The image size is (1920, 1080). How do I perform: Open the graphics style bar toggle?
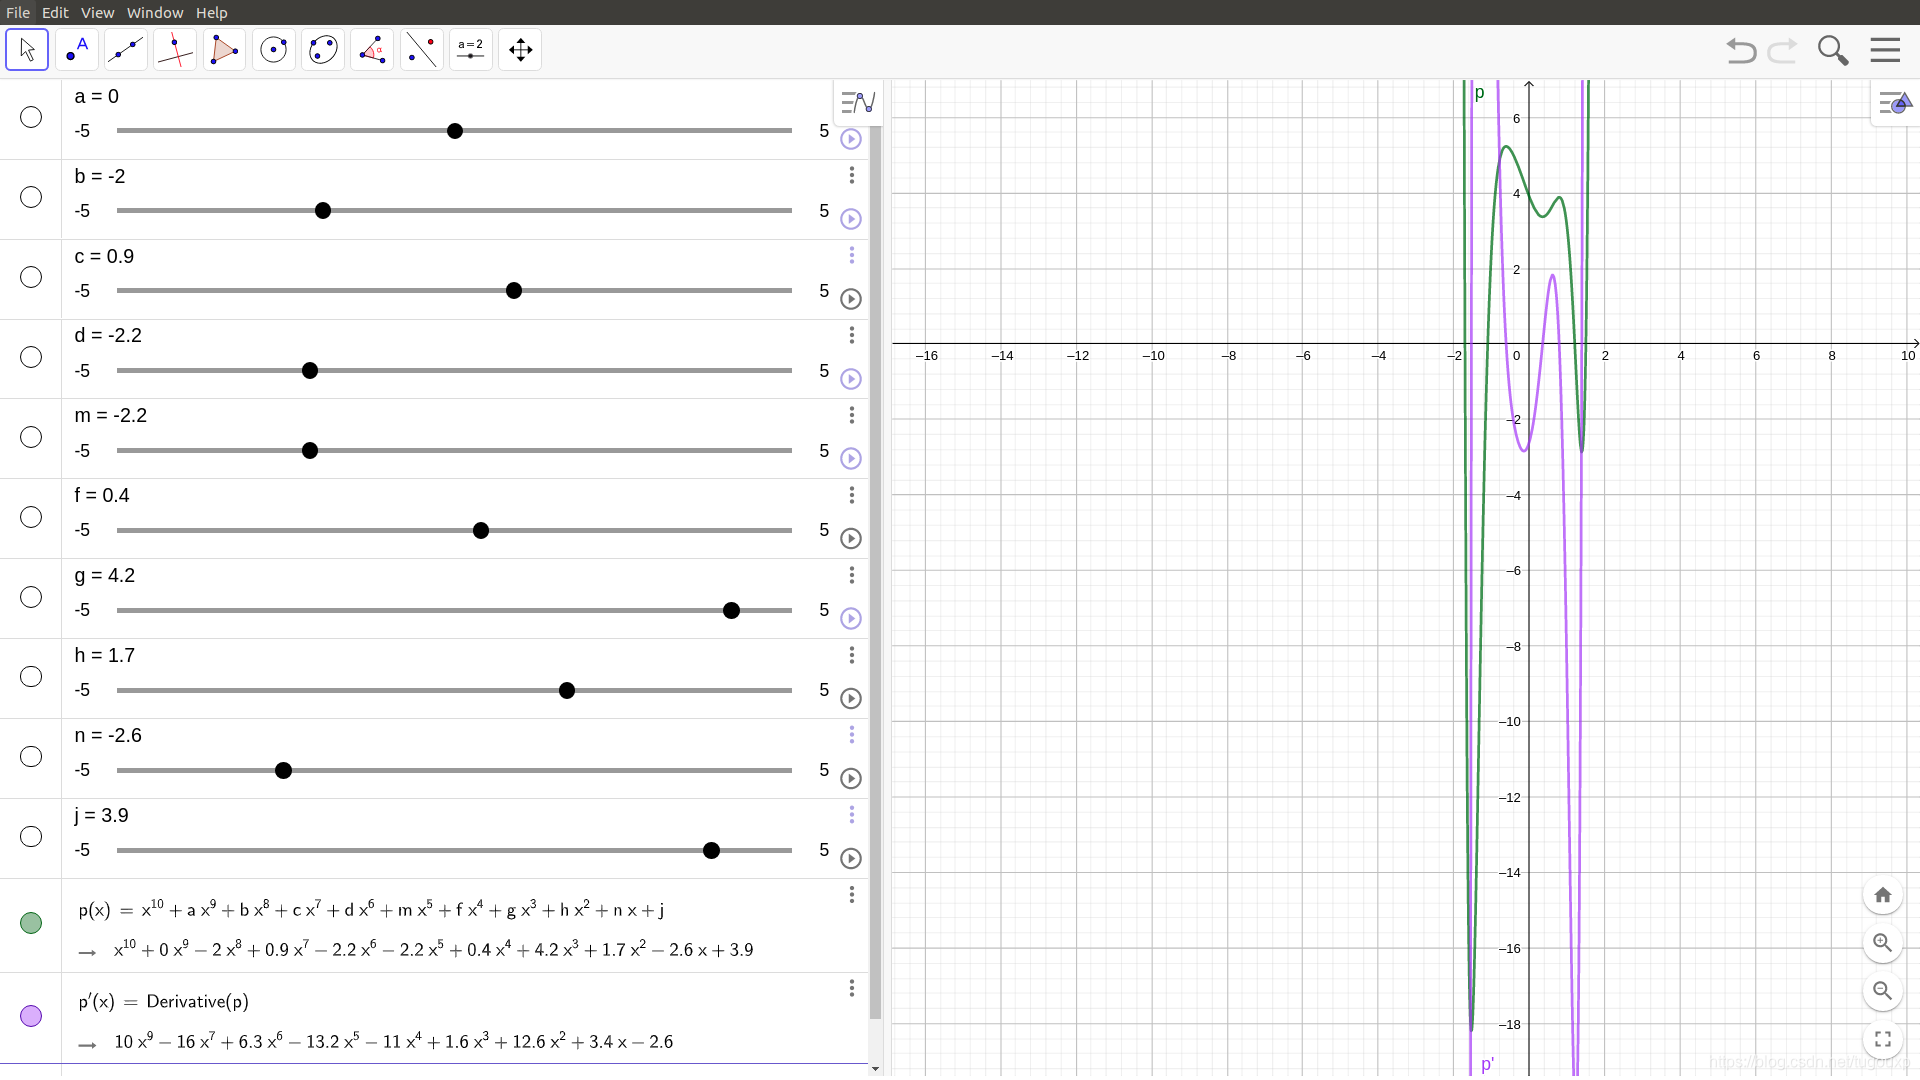[x=1895, y=103]
